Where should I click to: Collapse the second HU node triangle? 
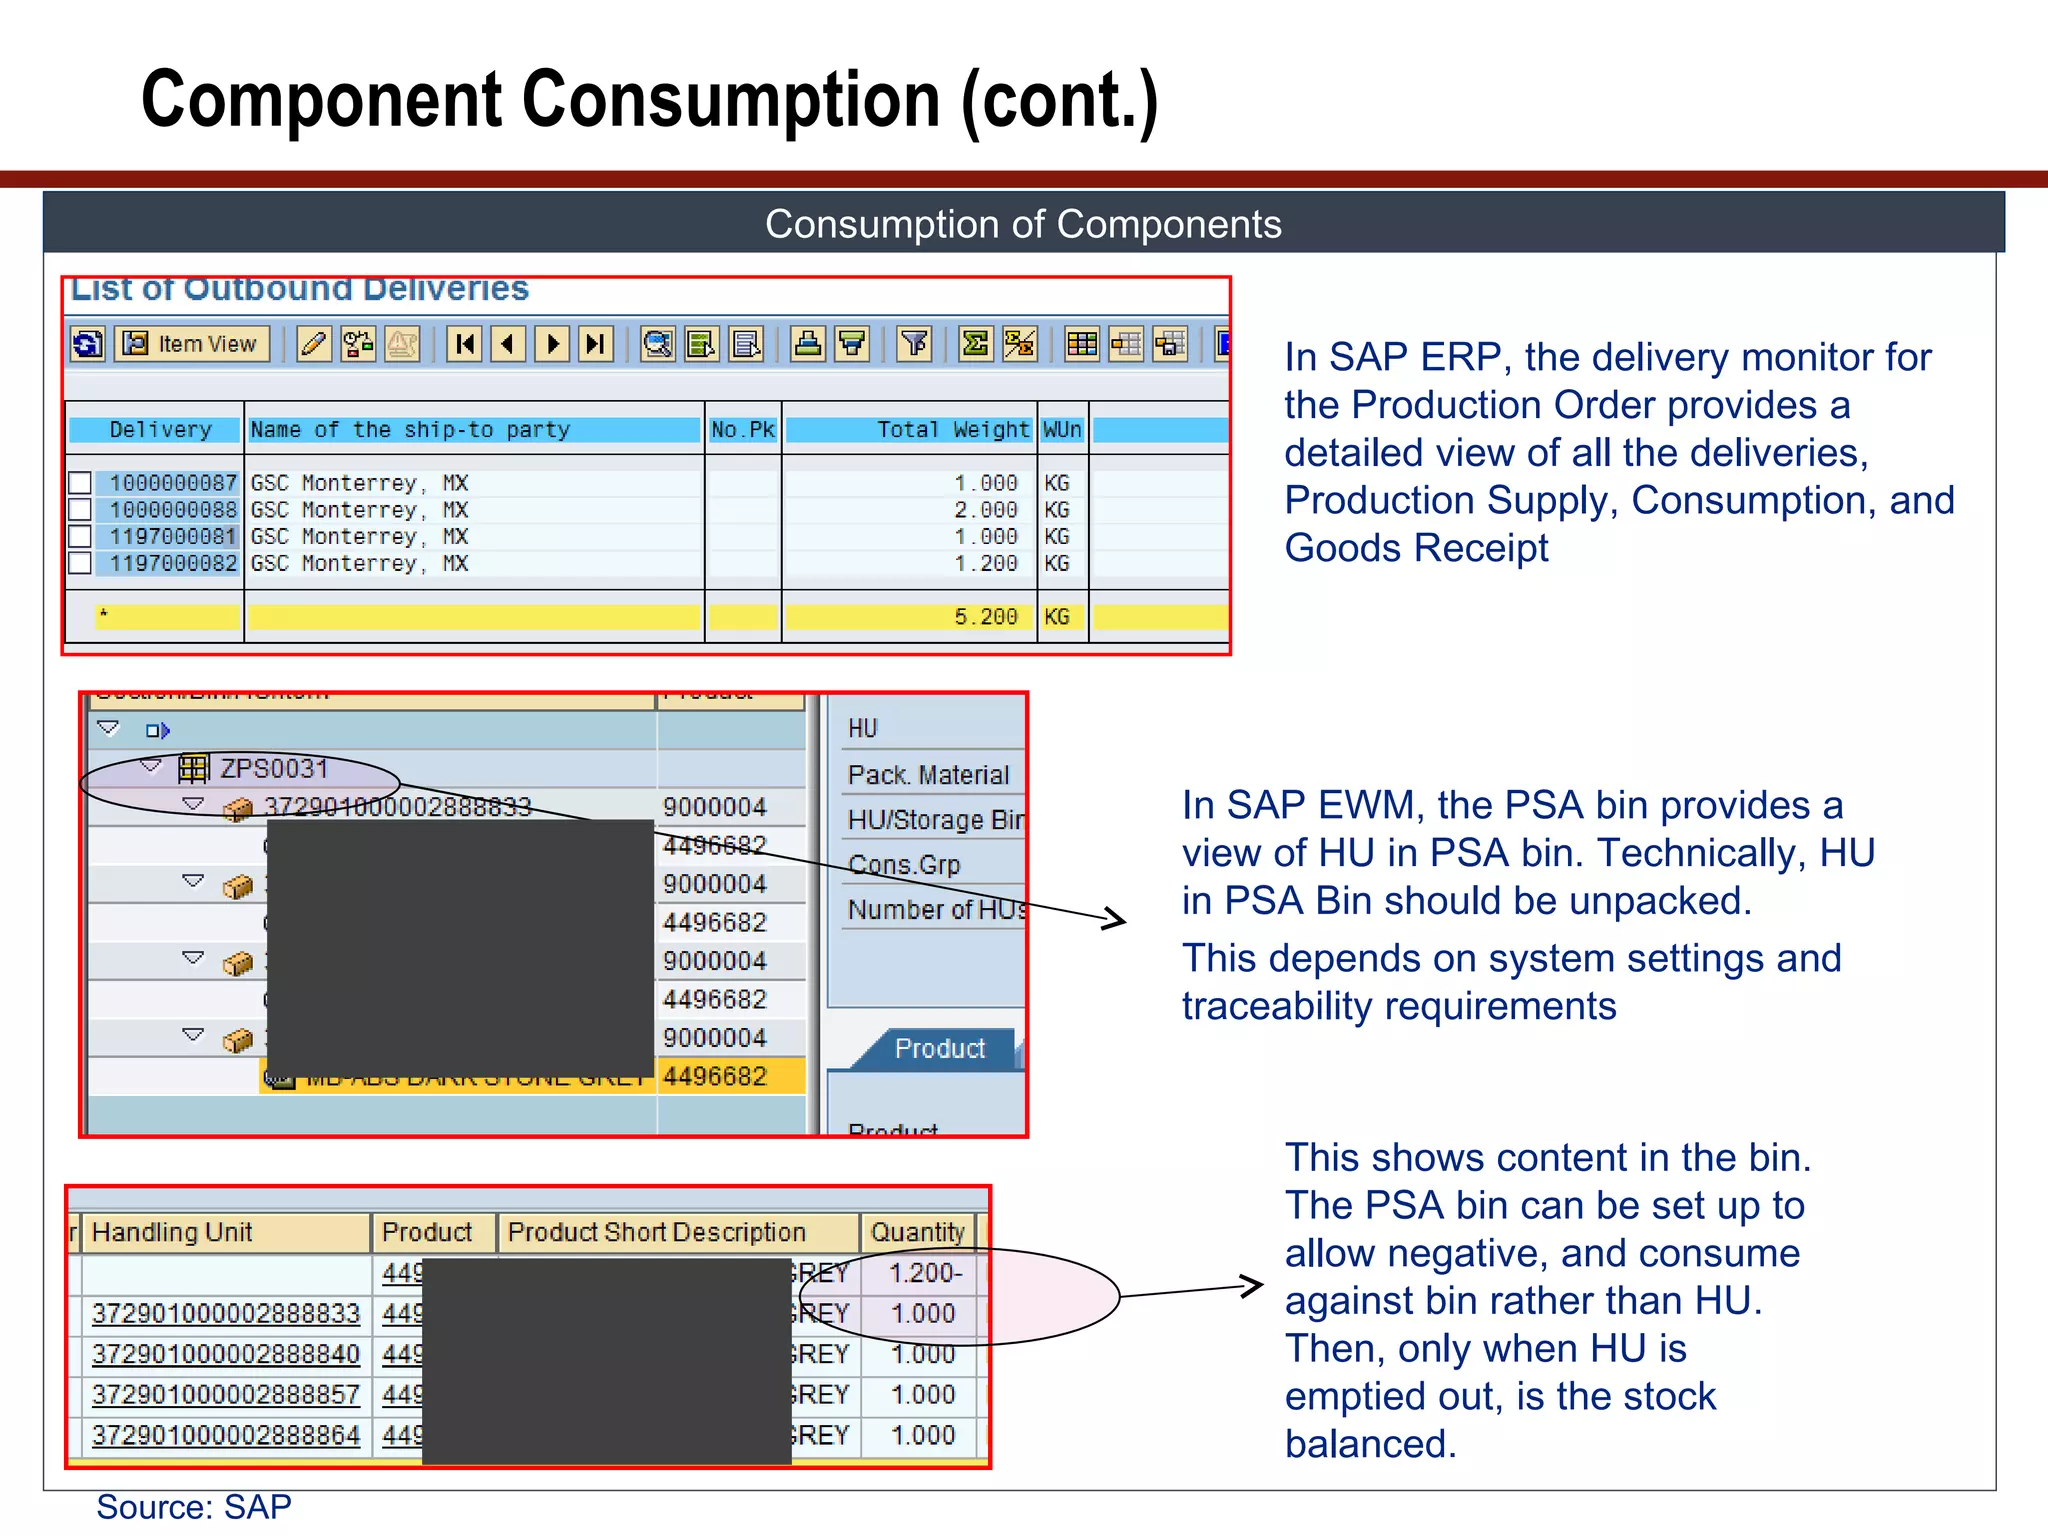pyautogui.click(x=194, y=881)
